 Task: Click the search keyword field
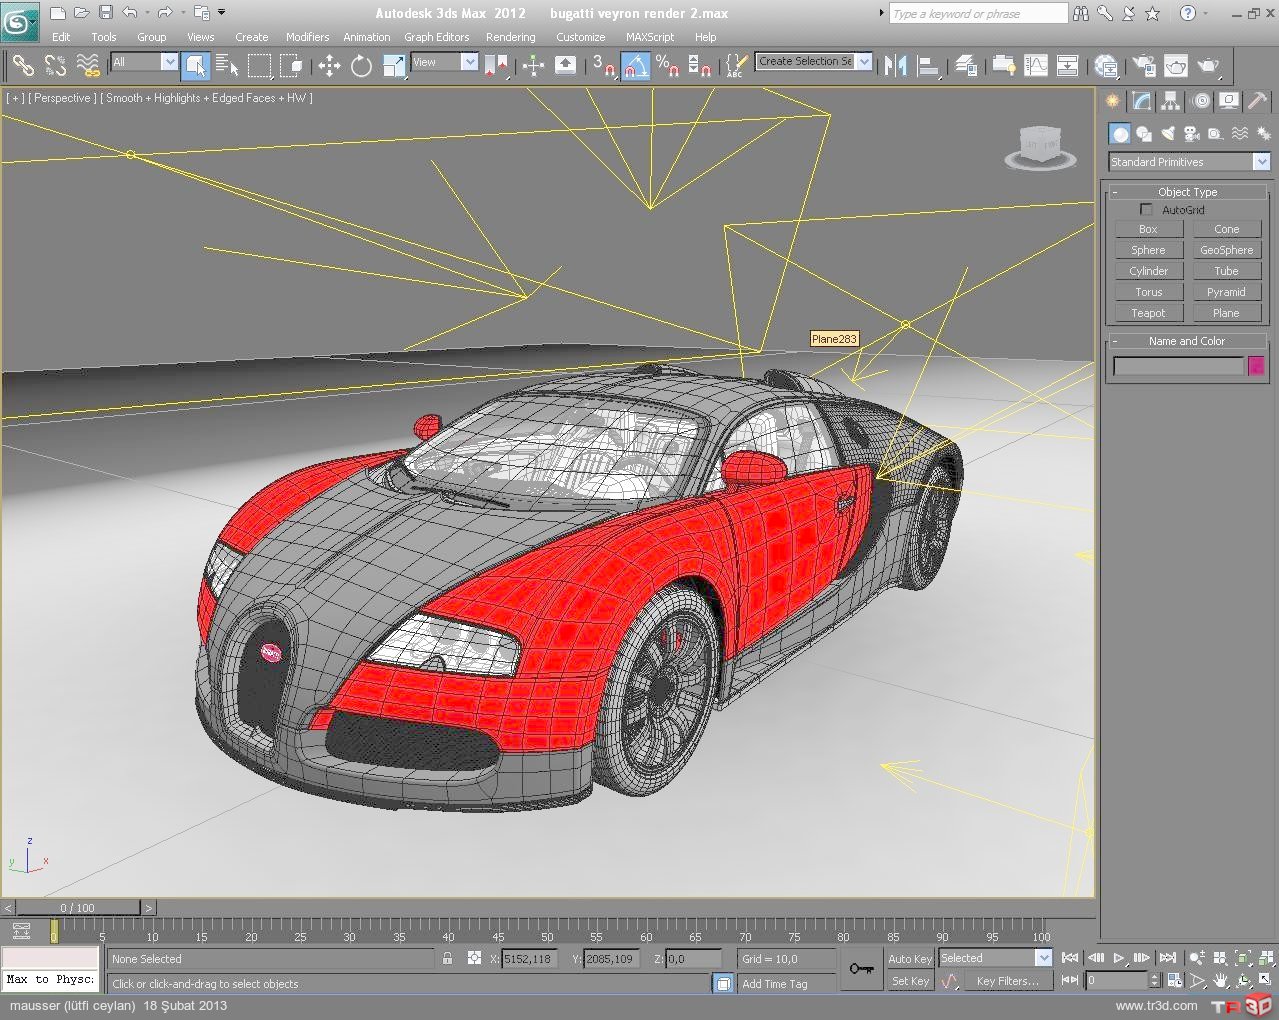click(x=978, y=14)
